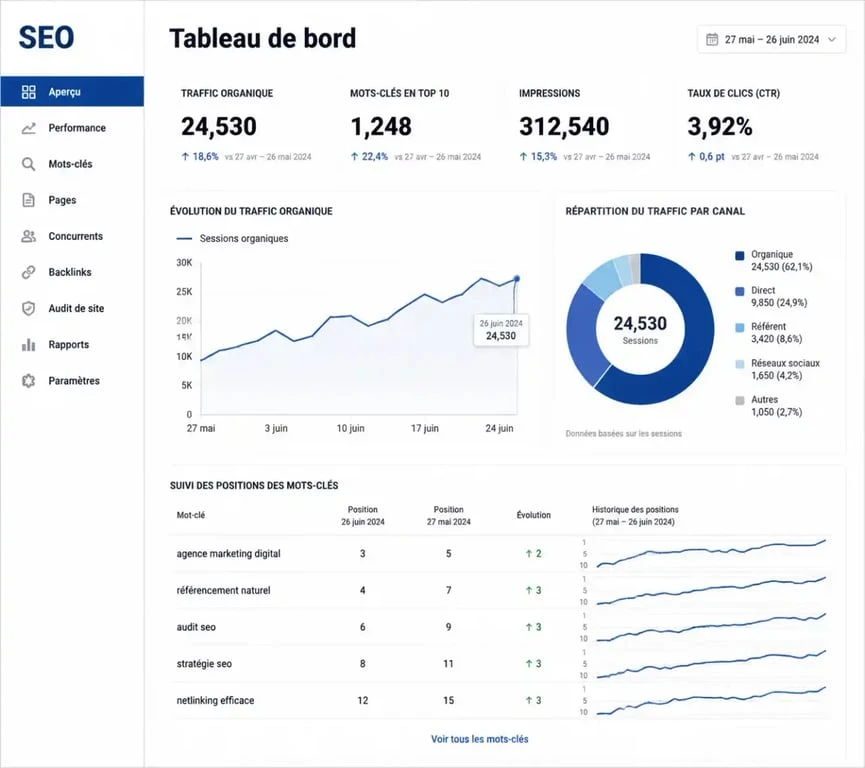Click the Performance chart icon
Image resolution: width=865 pixels, height=768 pixels.
[29, 128]
